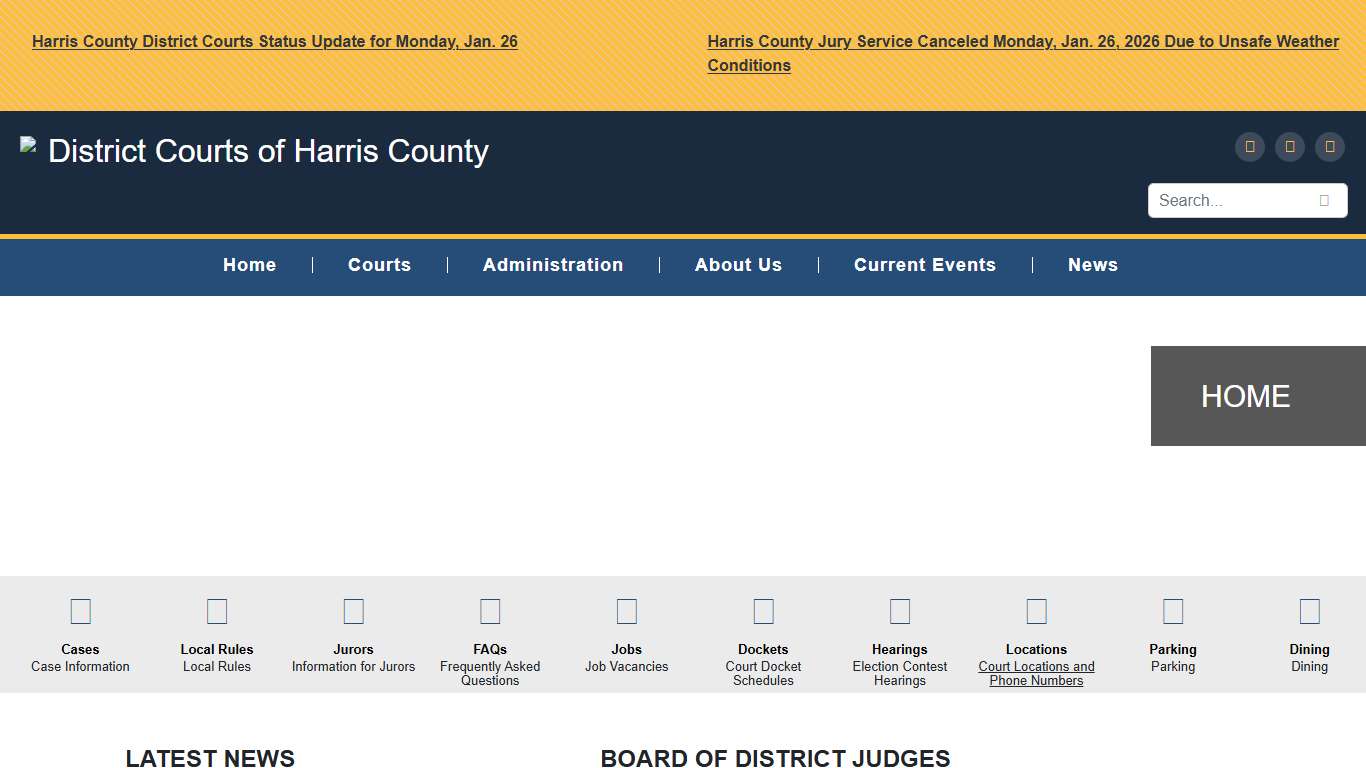Click the Jobs vacancies icon

[x=627, y=611]
